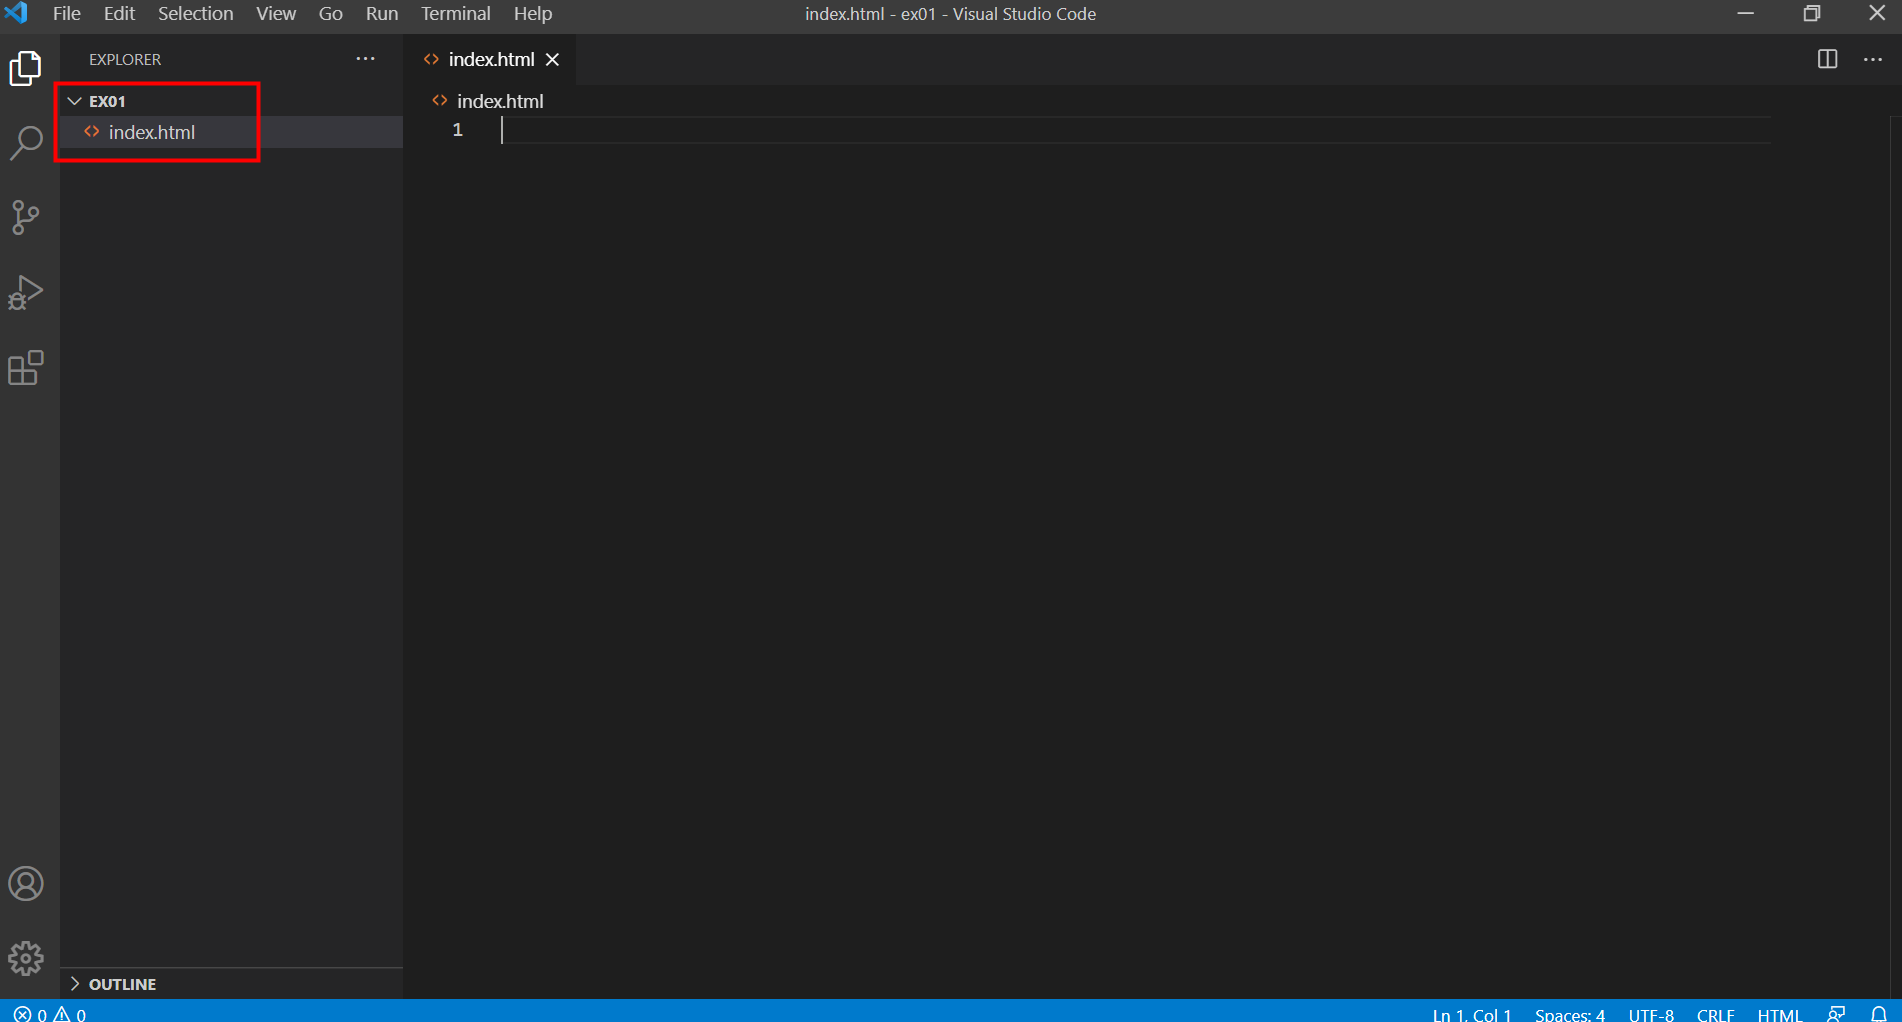Image resolution: width=1902 pixels, height=1022 pixels.
Task: Open the Search view
Action: pos(26,143)
